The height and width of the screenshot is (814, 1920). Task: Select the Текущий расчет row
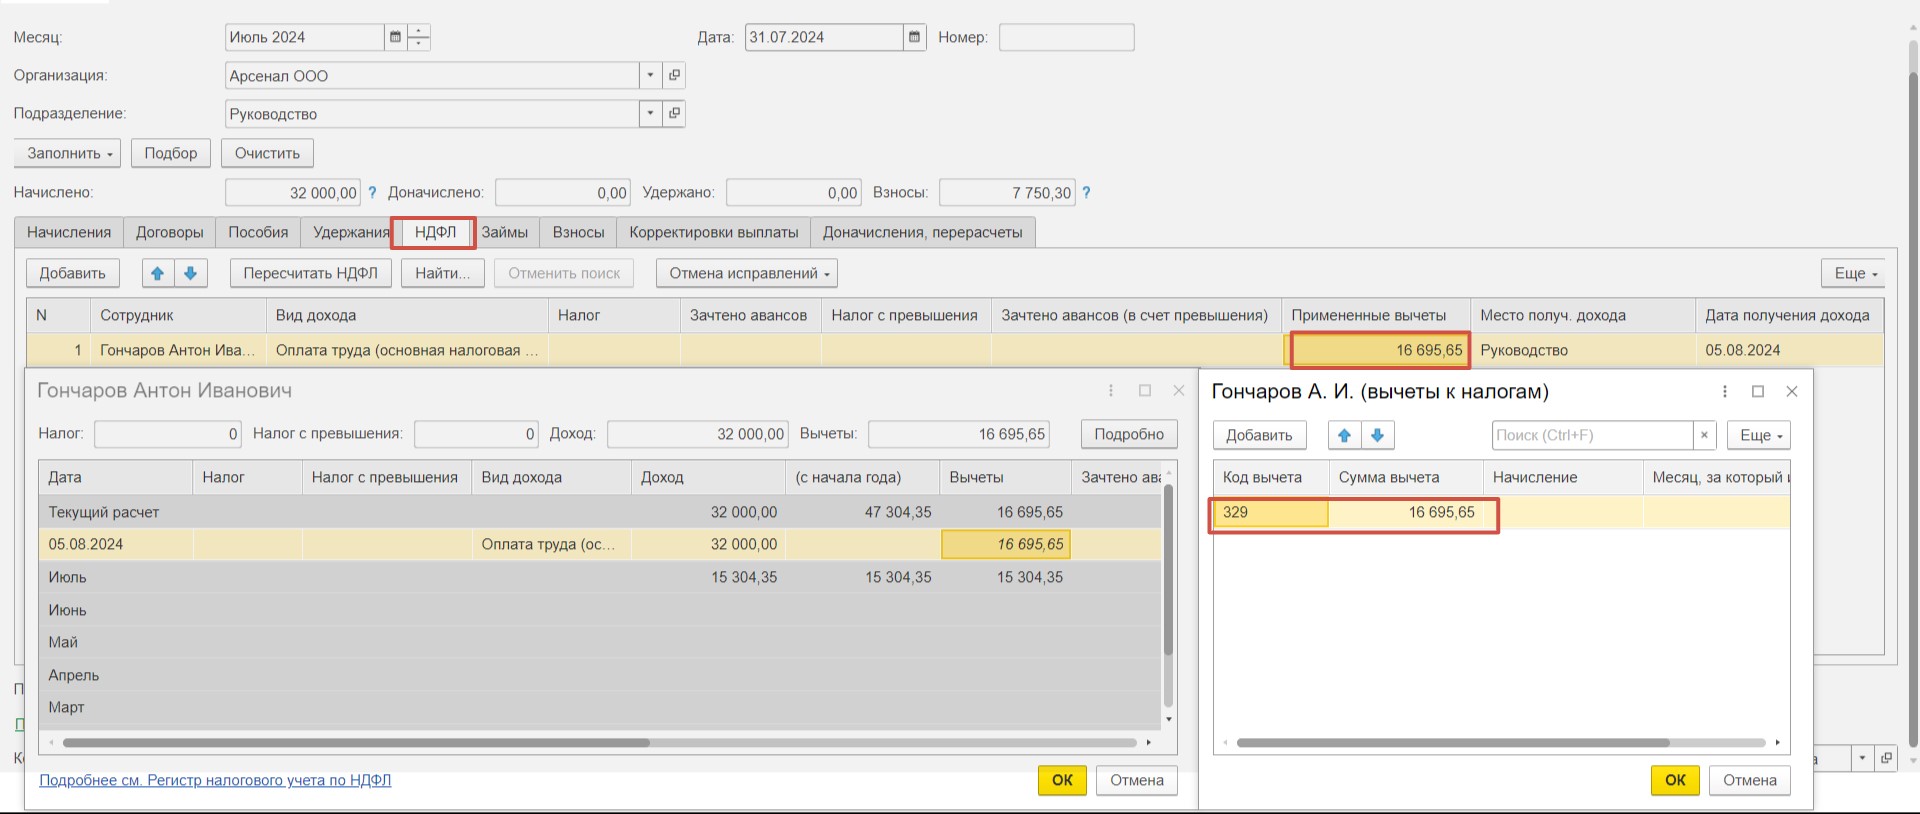pyautogui.click(x=600, y=512)
